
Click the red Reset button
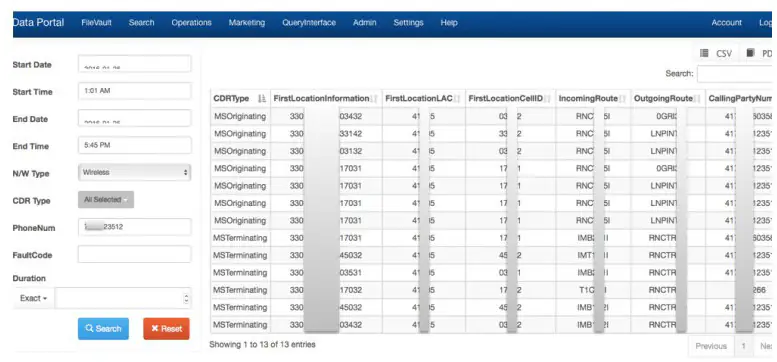click(x=166, y=329)
